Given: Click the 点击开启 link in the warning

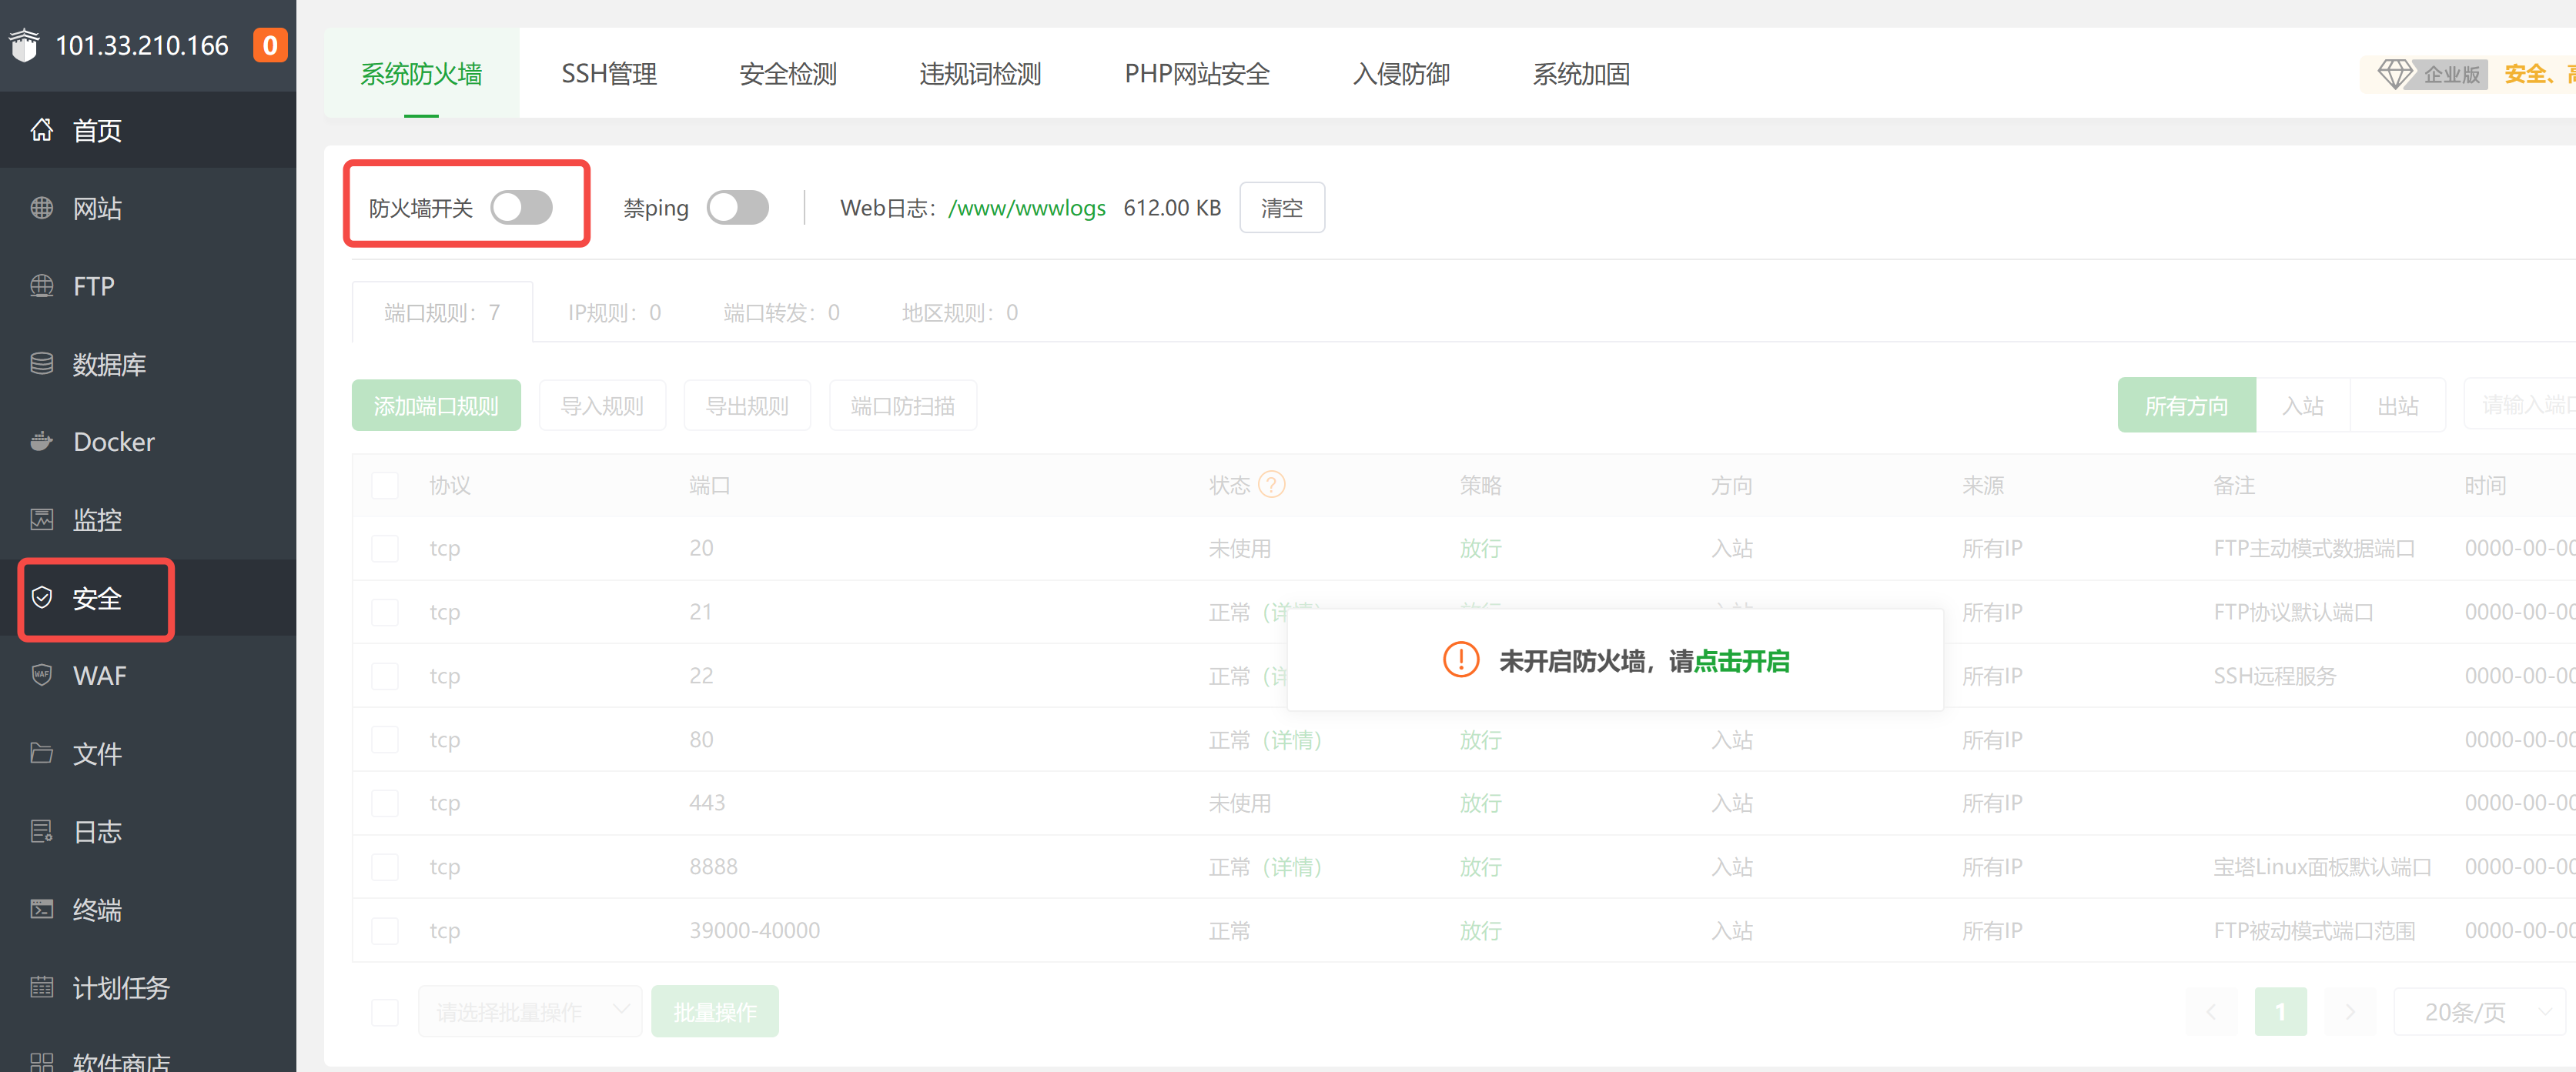Looking at the screenshot, I should (x=1741, y=661).
